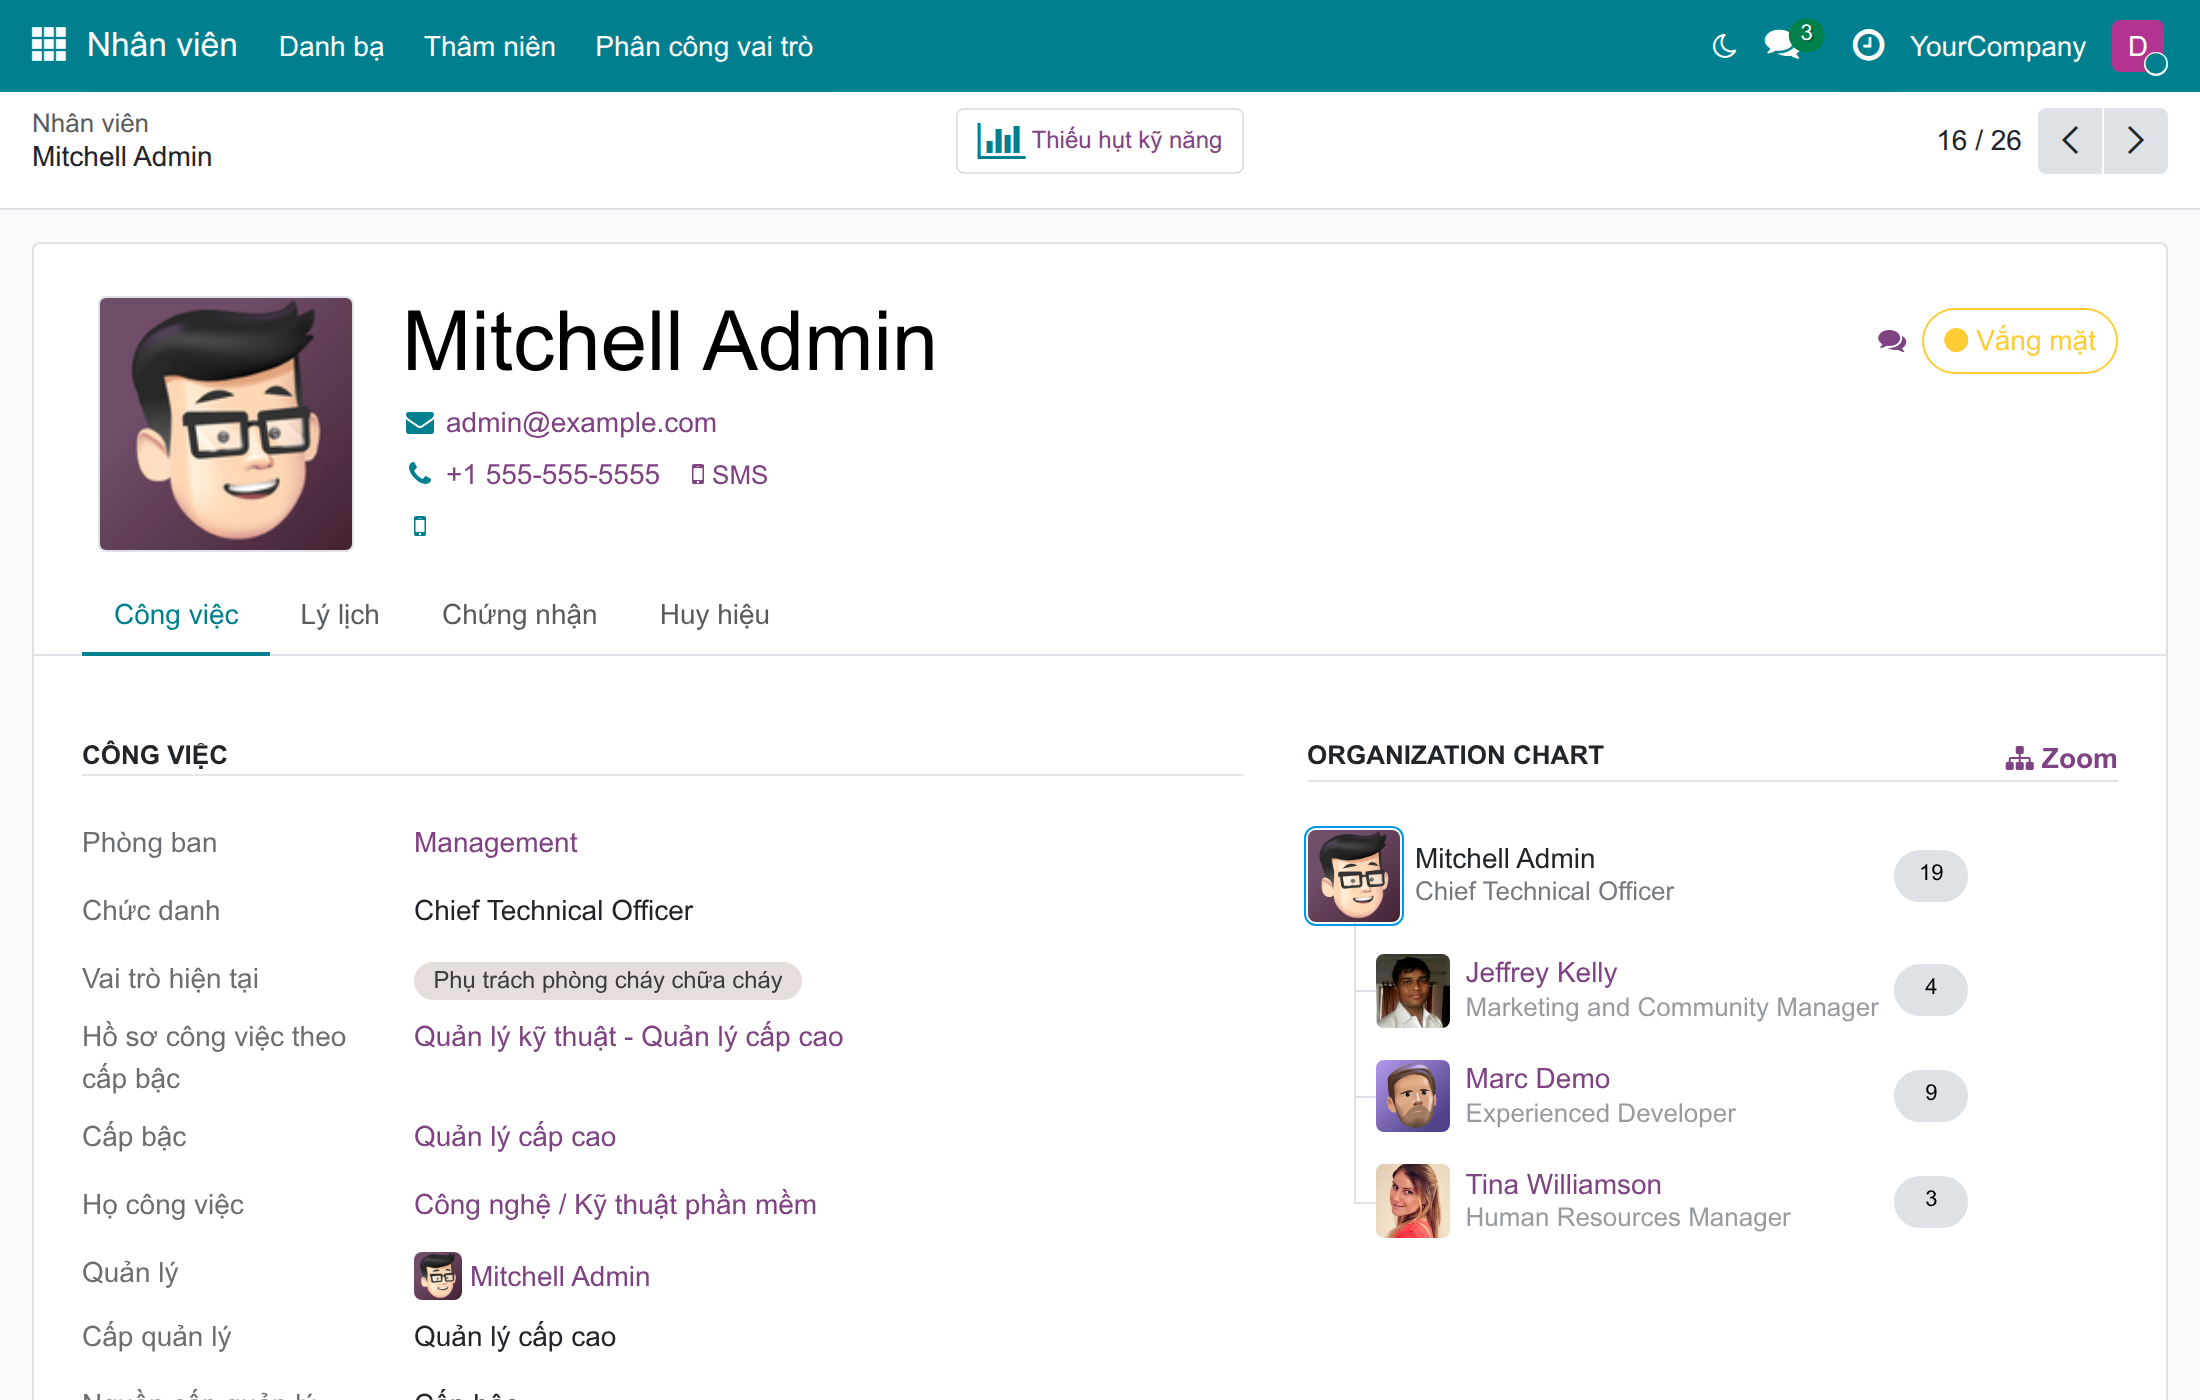Expand Marc Demo's subordinates count 9
Screen dimensions: 2200x1400
1930,1094
